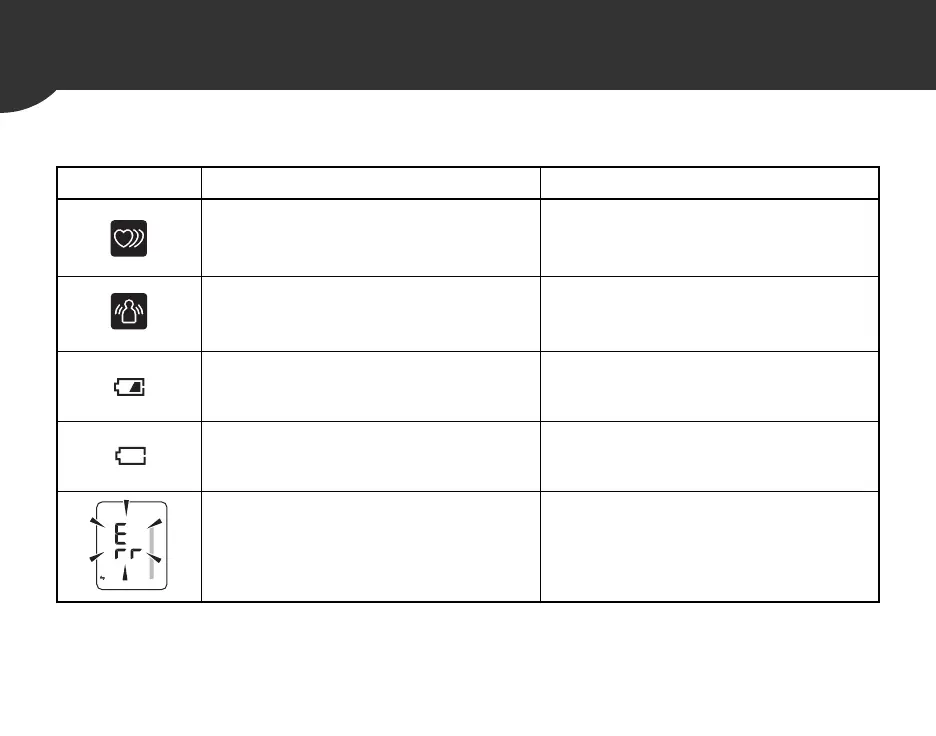
Task: Select last column cell in body movement row
Action: pyautogui.click(x=710, y=314)
